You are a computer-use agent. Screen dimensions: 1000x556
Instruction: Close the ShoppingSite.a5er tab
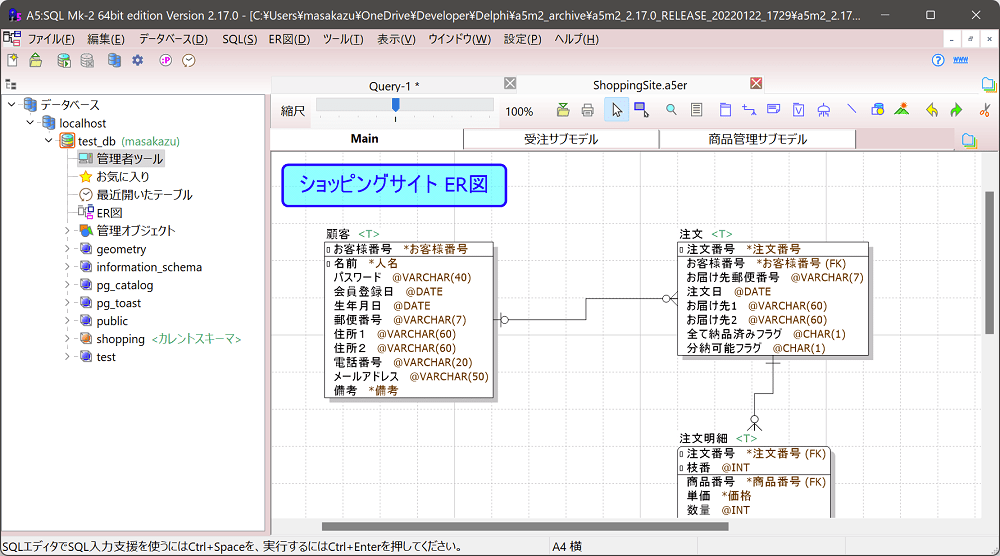pyautogui.click(x=756, y=83)
